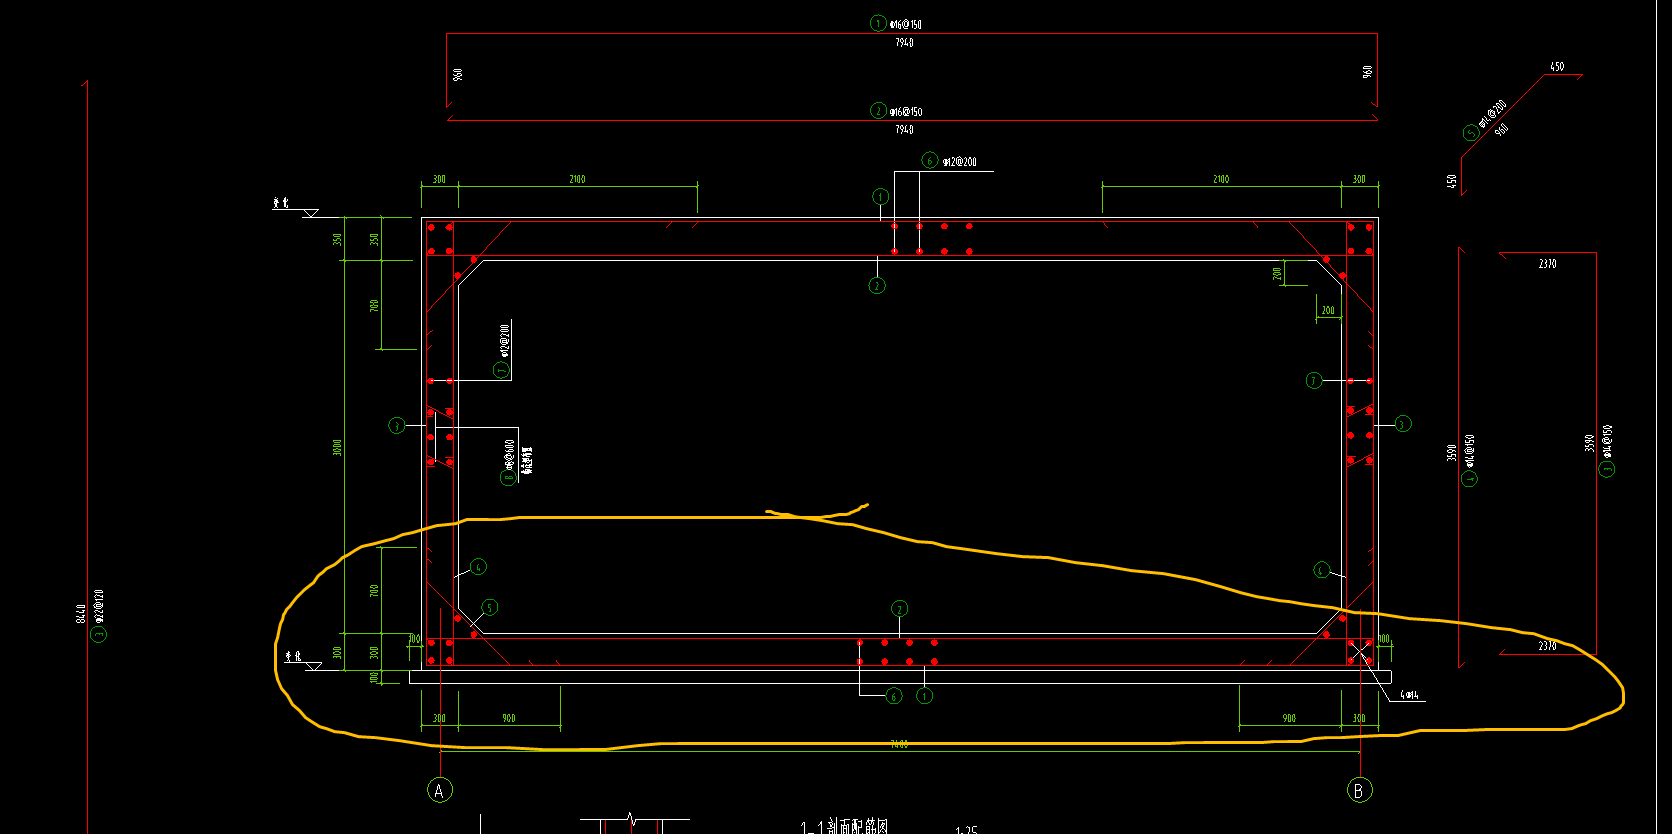Screen dimensions: 1672x834
Task: Click φ14@150 label of detached bar mark 3
Action: [1607, 441]
